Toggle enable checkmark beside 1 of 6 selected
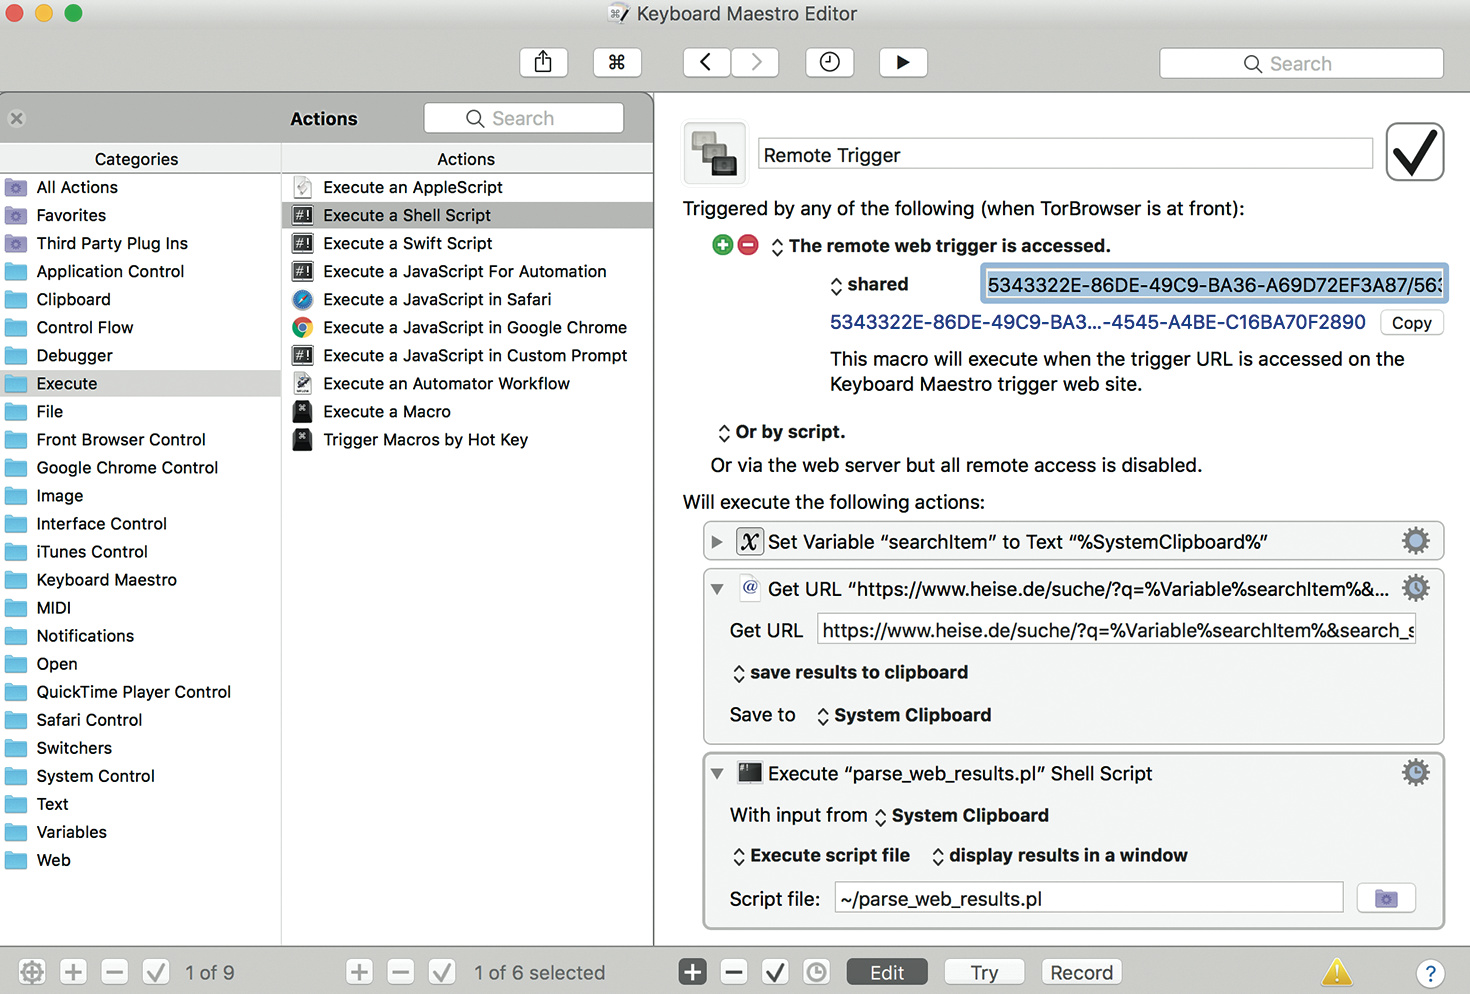This screenshot has height=994, width=1470. click(442, 972)
